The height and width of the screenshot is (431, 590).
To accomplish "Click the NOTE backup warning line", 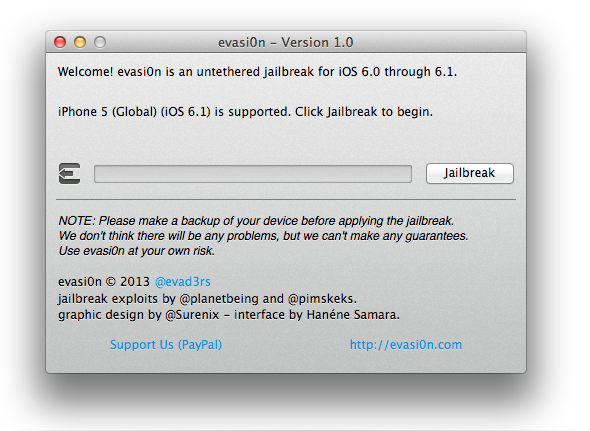I will (x=256, y=221).
